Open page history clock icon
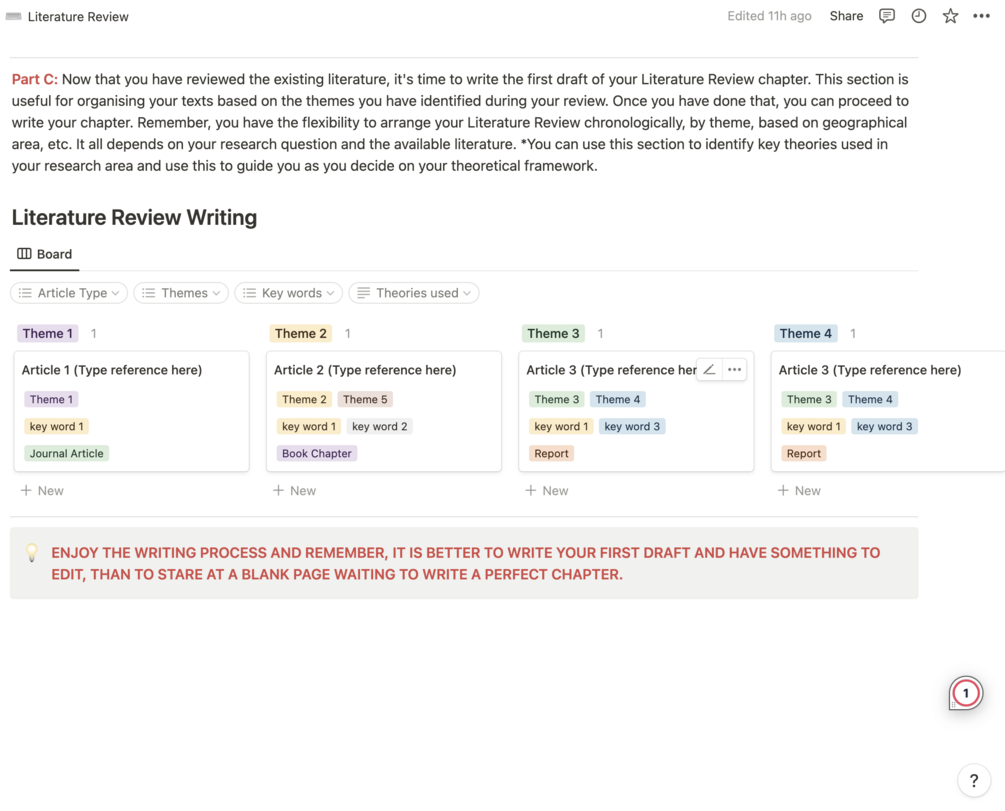The width and height of the screenshot is (1005, 811). point(918,16)
